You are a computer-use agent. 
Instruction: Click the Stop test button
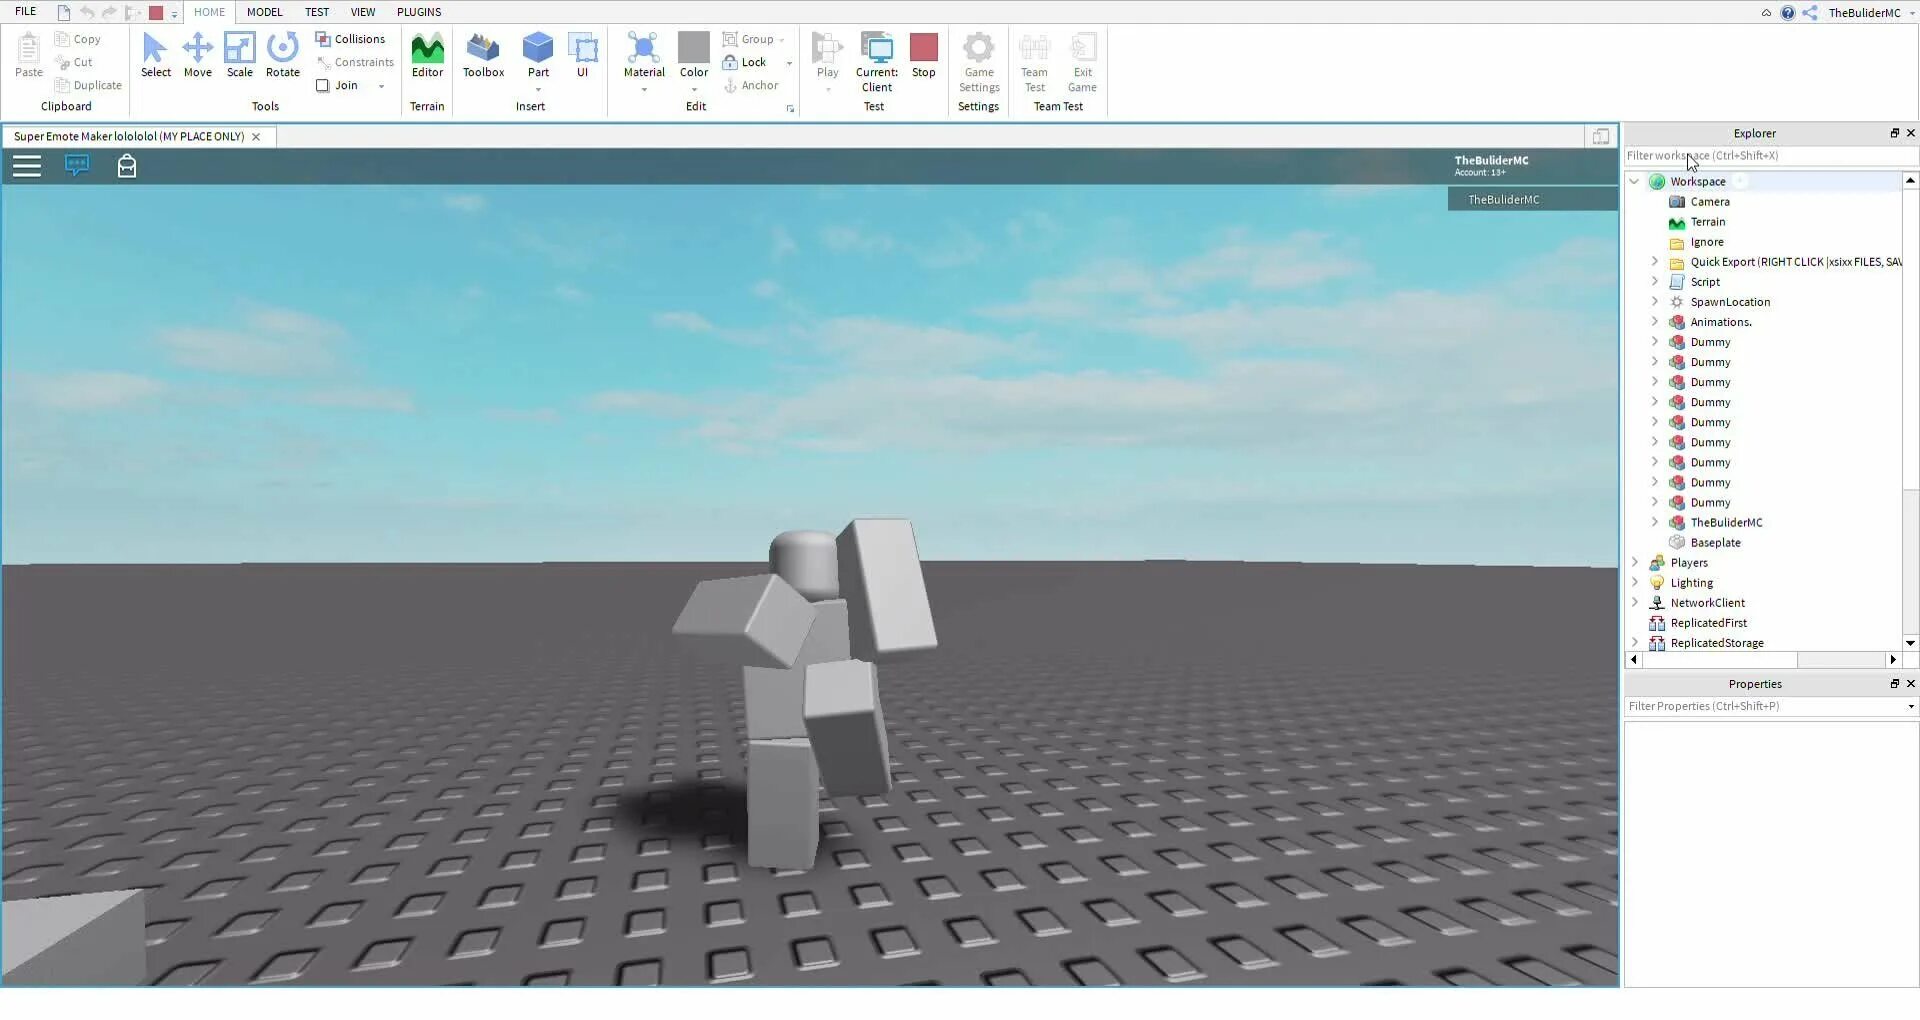(923, 55)
